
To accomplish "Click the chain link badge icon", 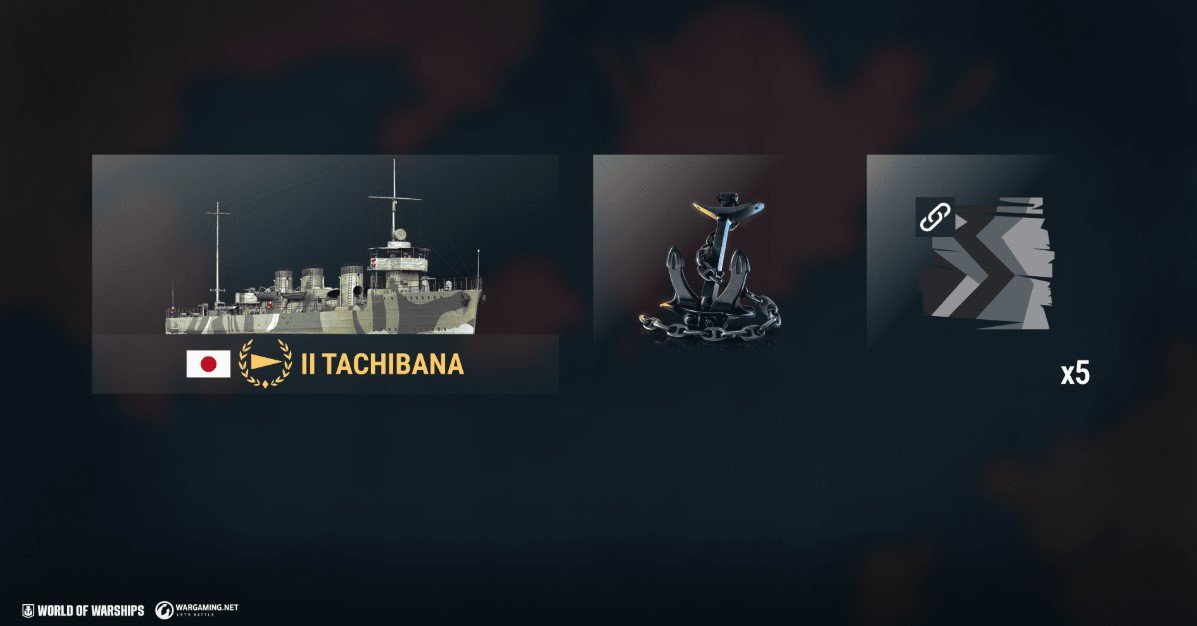I will coord(935,218).
